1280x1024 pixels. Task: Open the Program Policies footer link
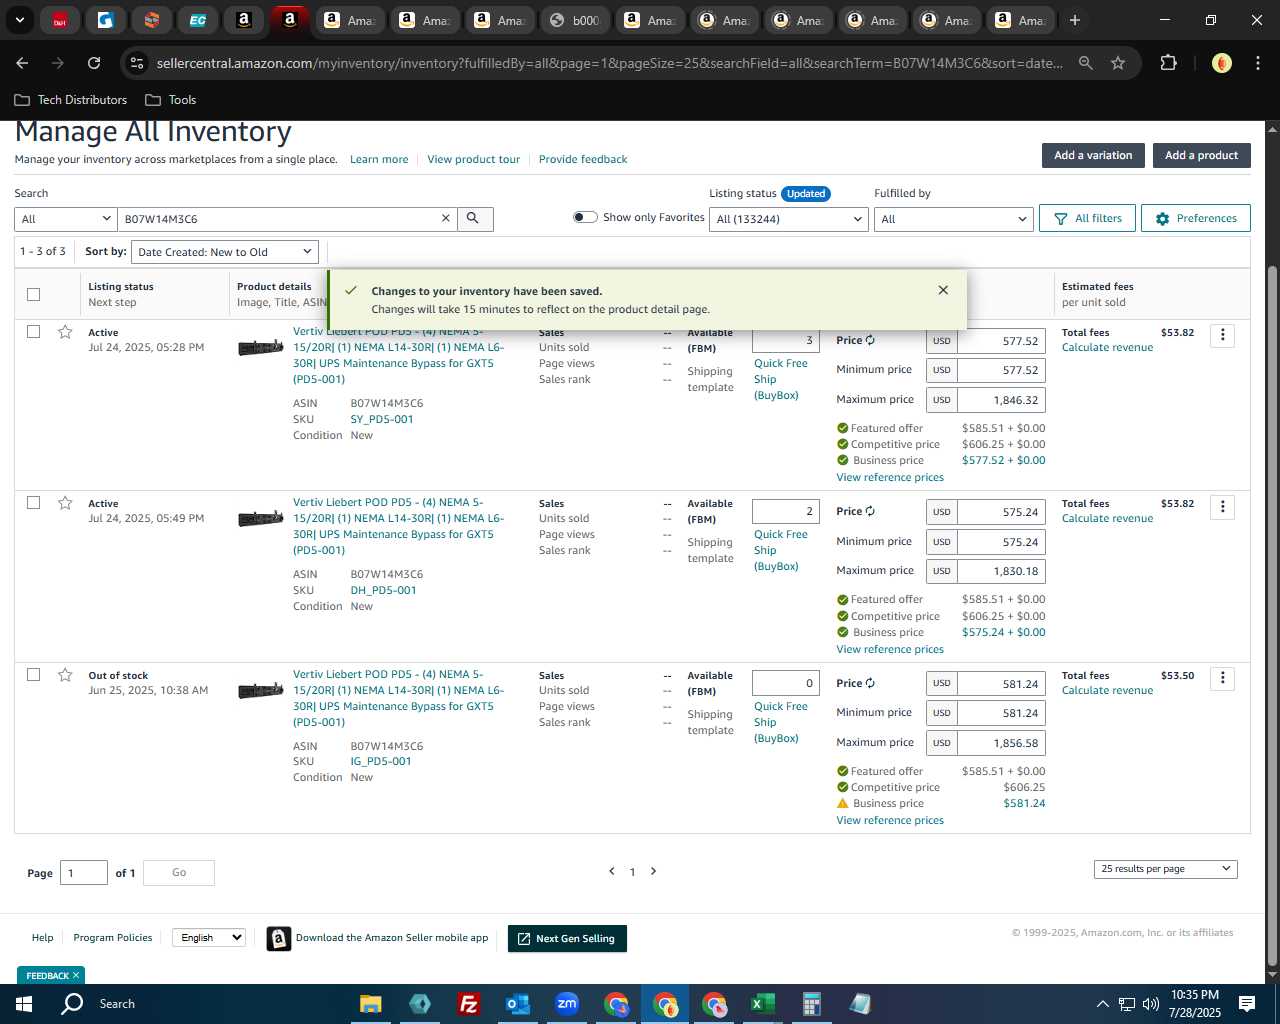pyautogui.click(x=113, y=938)
